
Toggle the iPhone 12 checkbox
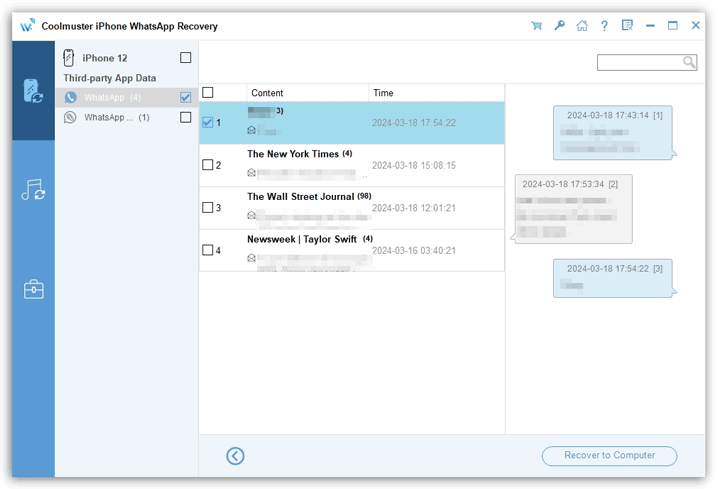point(185,58)
